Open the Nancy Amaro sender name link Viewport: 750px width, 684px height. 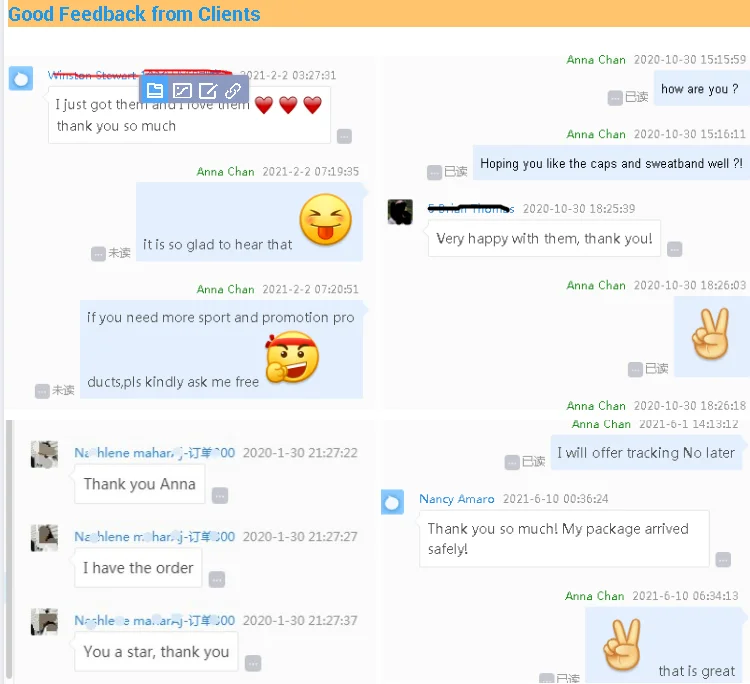(x=456, y=499)
